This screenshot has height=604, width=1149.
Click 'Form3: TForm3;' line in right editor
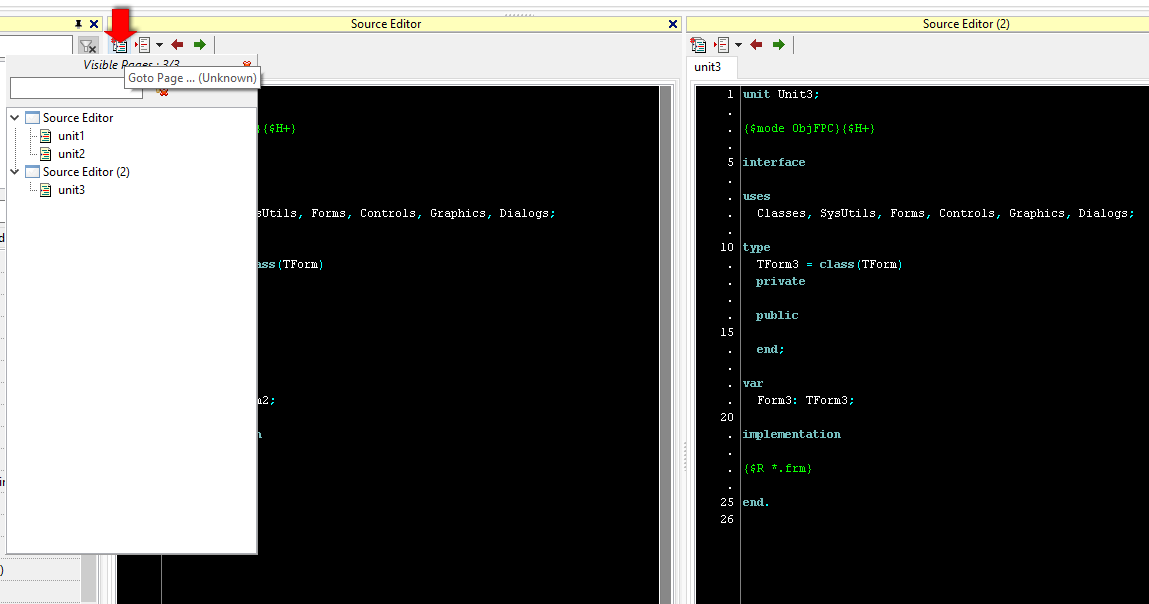click(805, 400)
